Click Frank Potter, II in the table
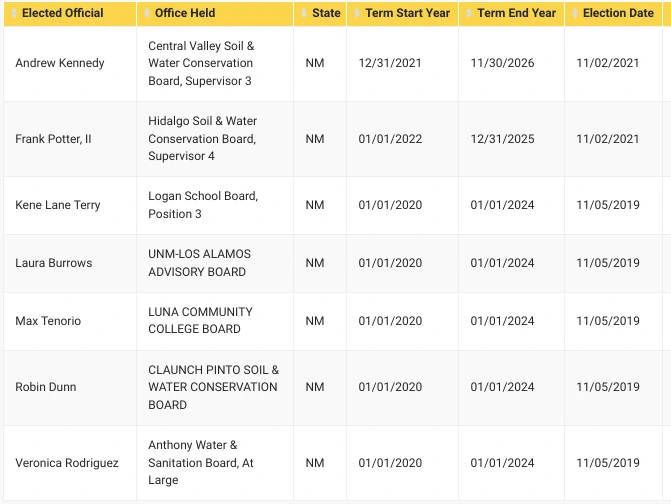 pos(53,139)
